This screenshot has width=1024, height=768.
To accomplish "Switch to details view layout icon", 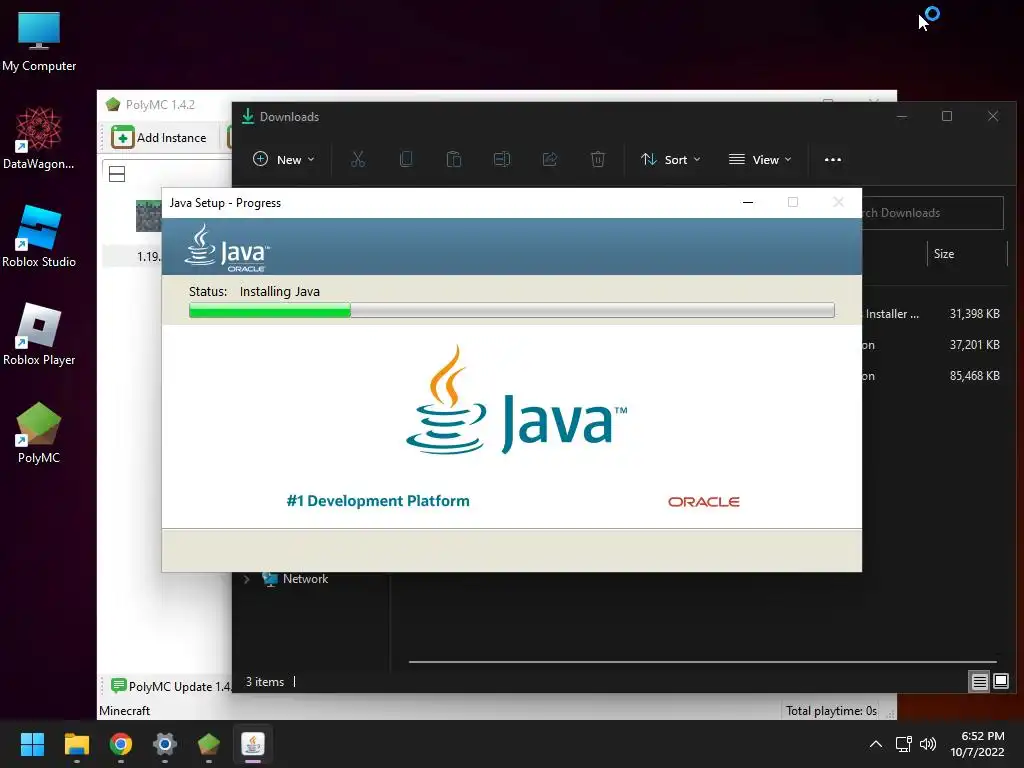I will pos(979,682).
